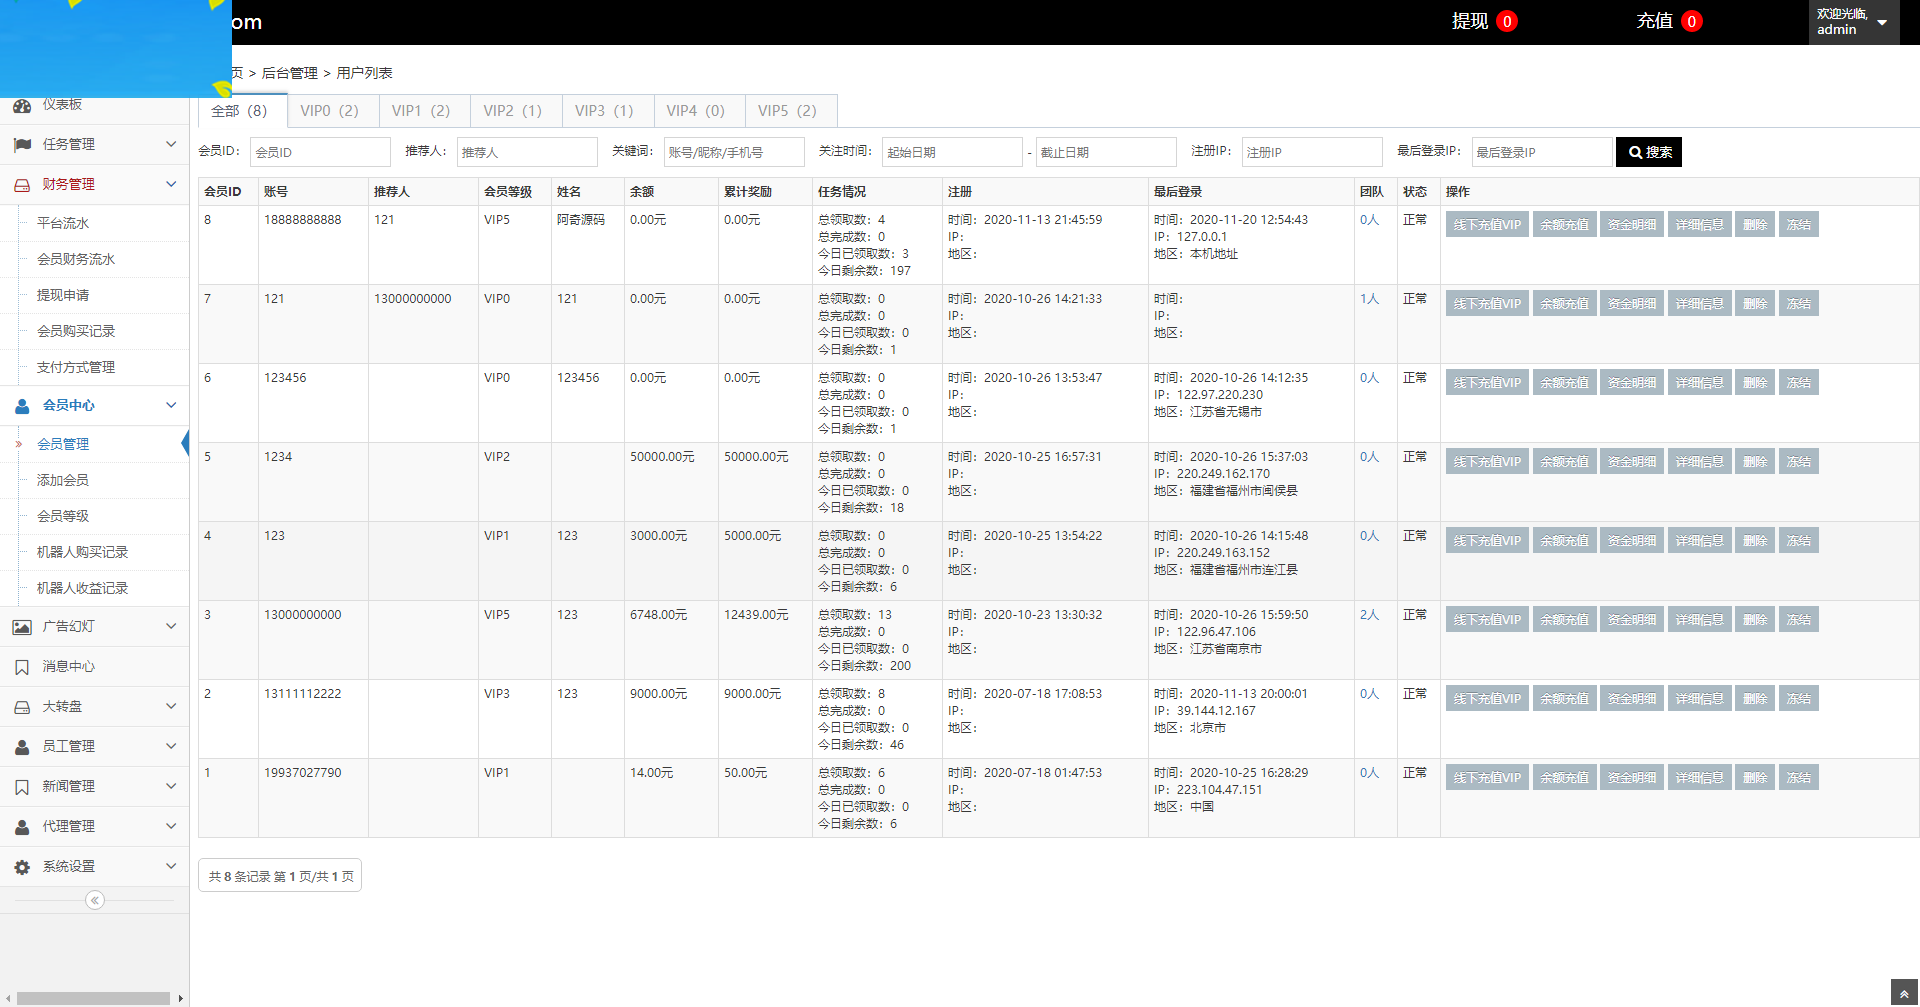
Task: Switch to the VIP0 (2) tab
Action: tap(331, 110)
